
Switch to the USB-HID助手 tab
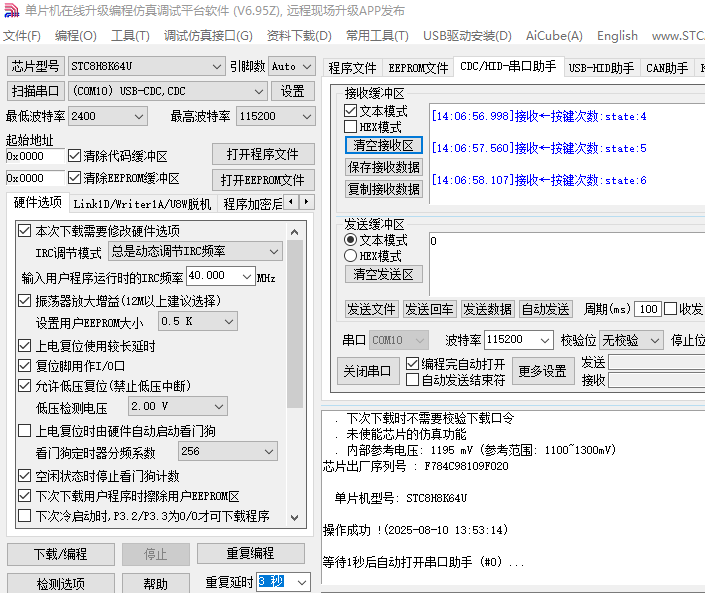click(x=601, y=68)
